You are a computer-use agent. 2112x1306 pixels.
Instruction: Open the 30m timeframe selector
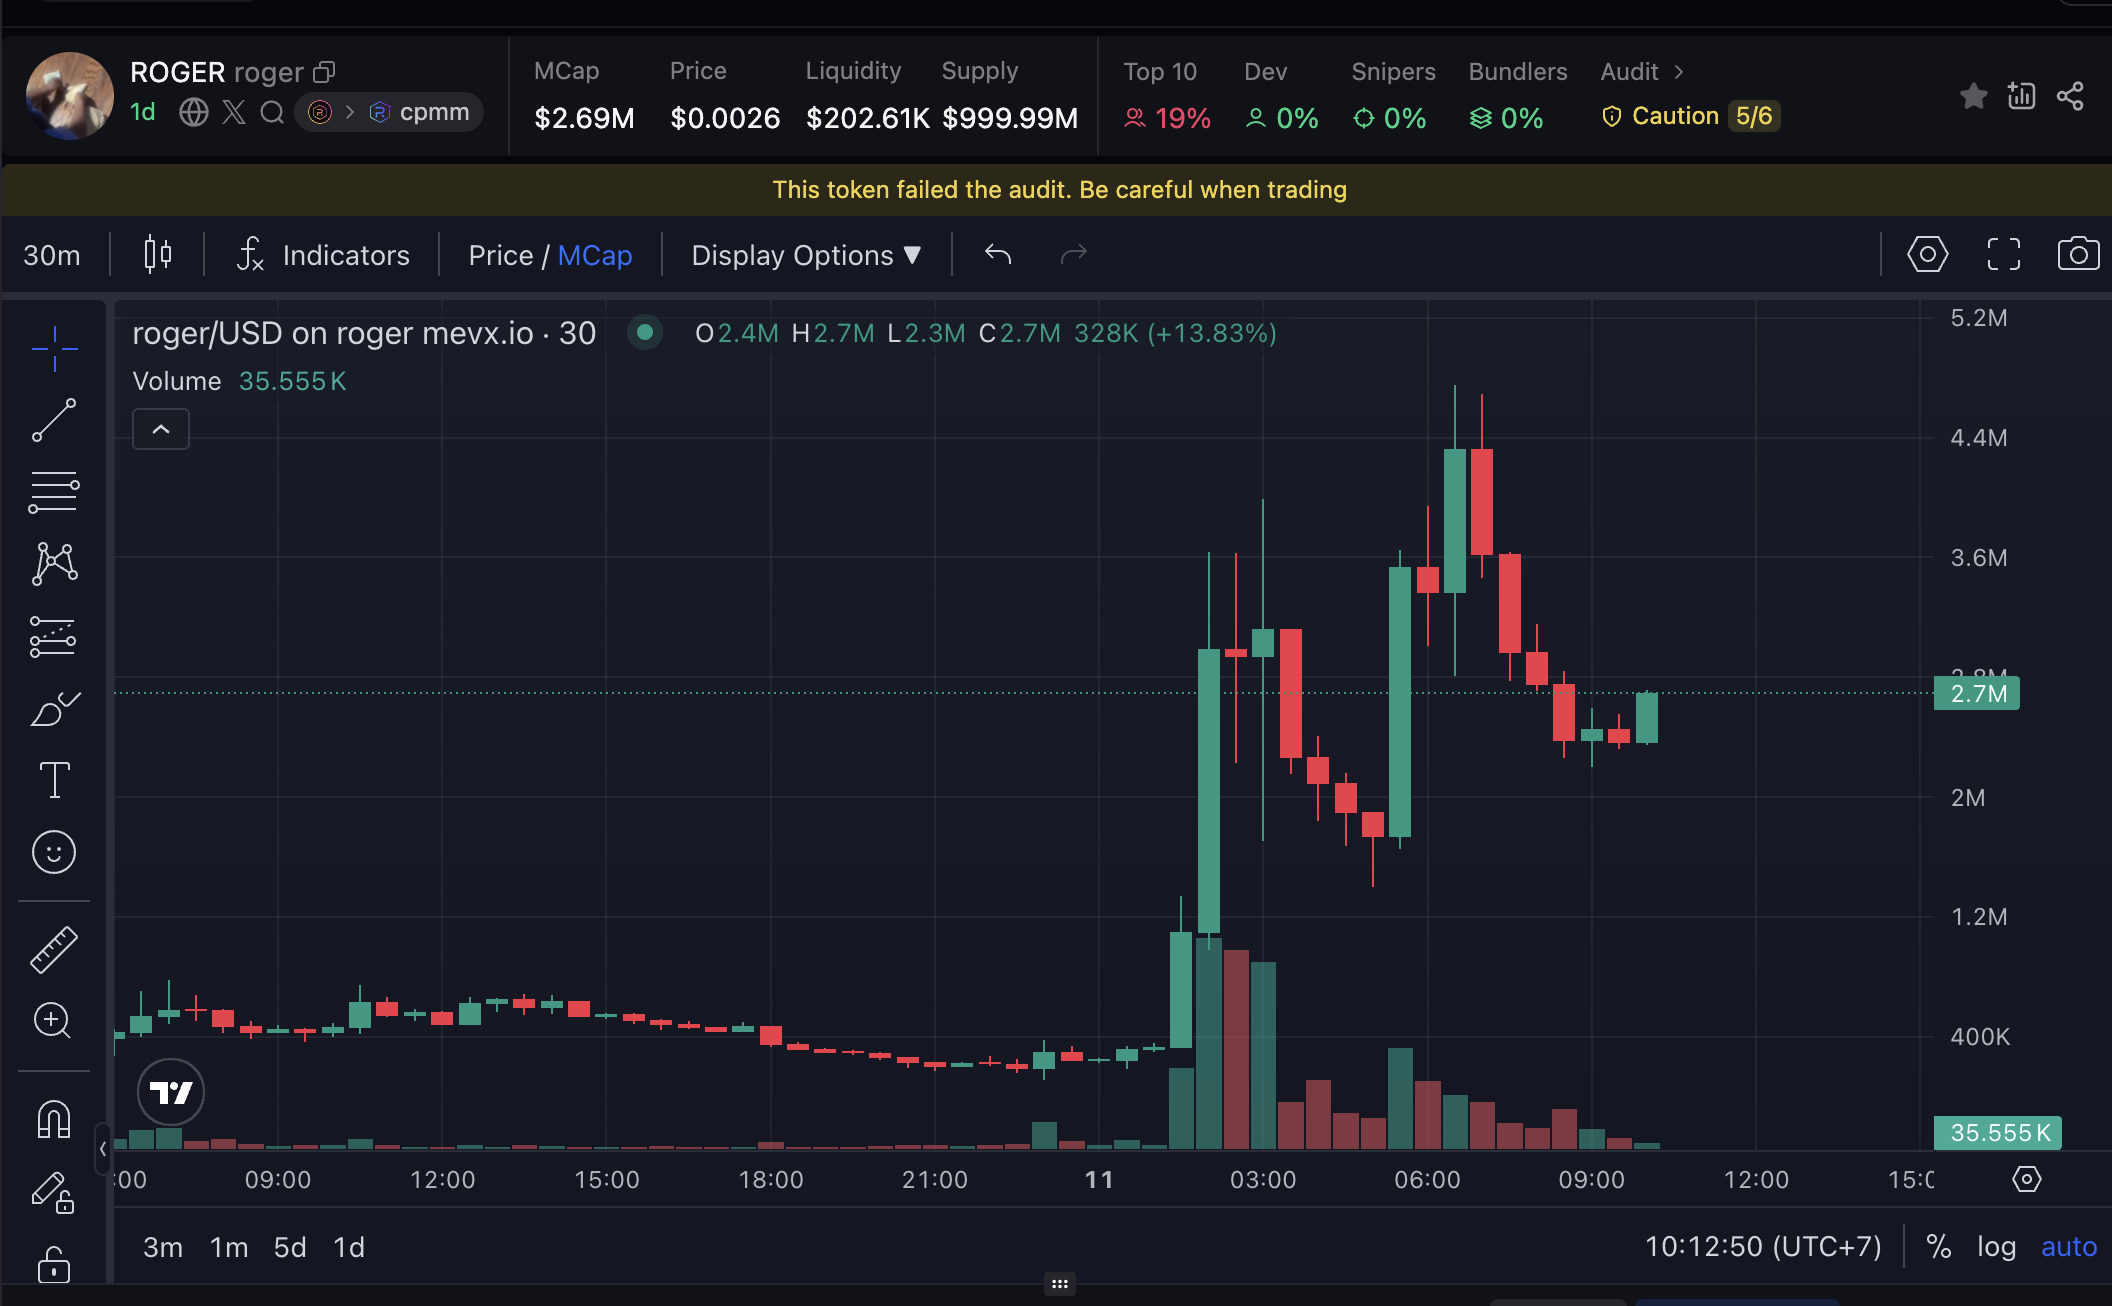[x=52, y=255]
